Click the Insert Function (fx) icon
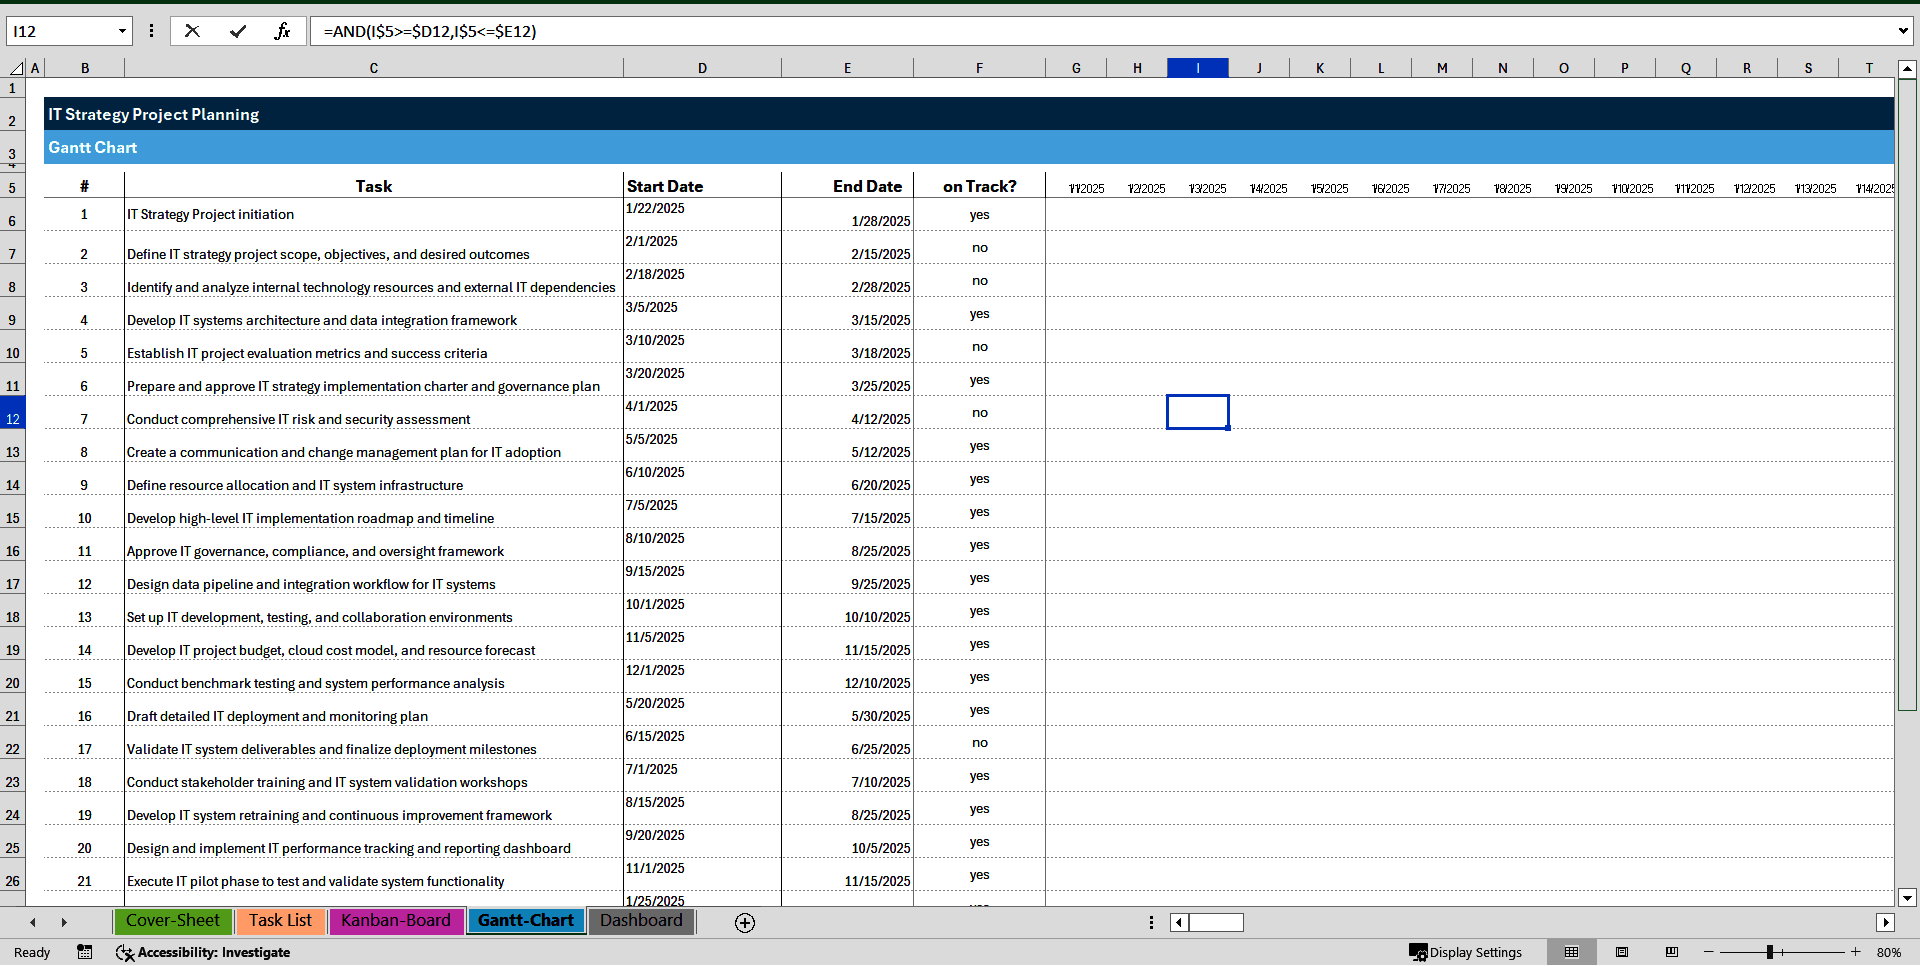1920x966 pixels. [283, 31]
